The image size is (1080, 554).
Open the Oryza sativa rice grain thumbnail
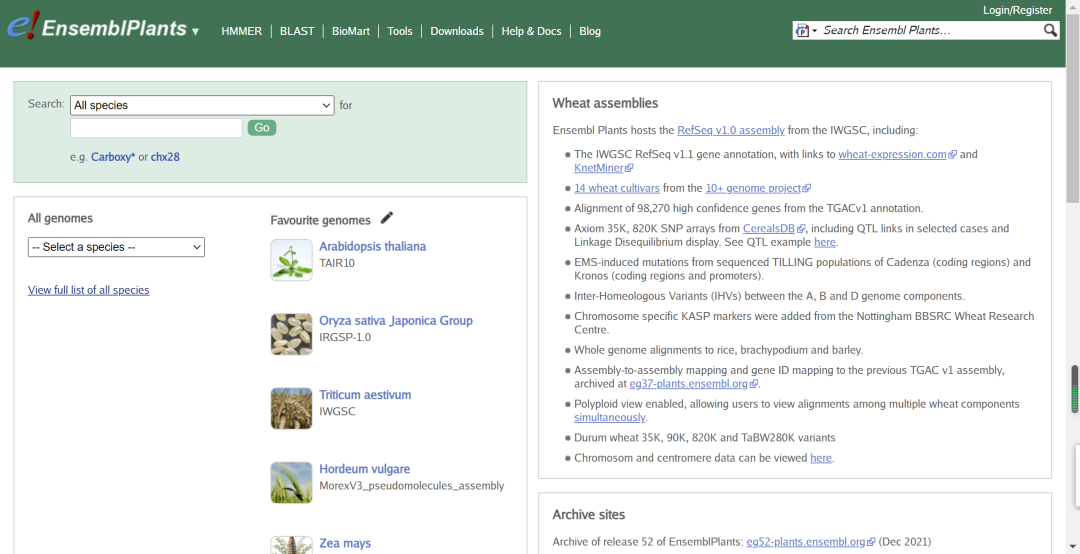coord(291,334)
